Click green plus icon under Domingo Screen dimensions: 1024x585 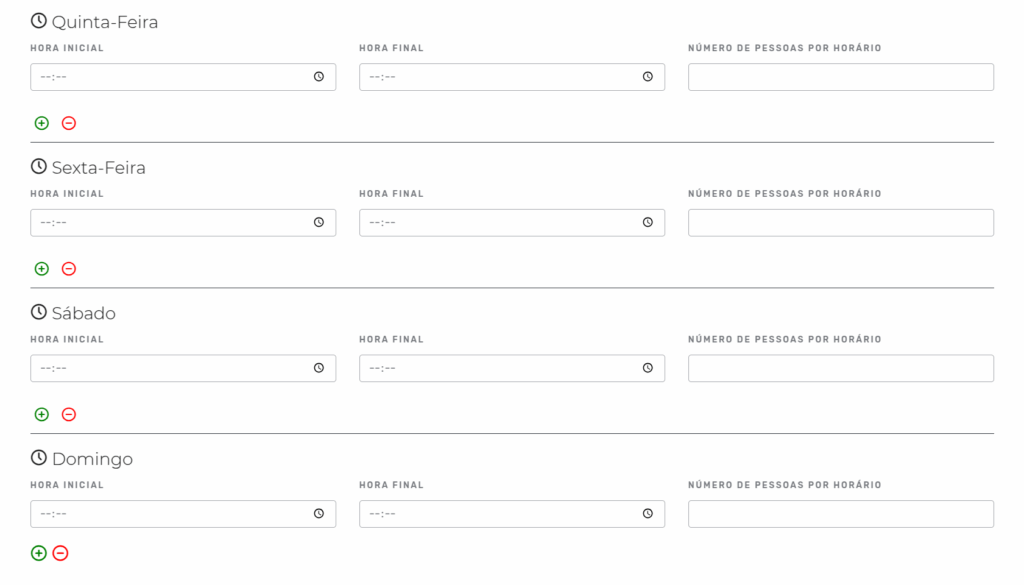tap(39, 553)
